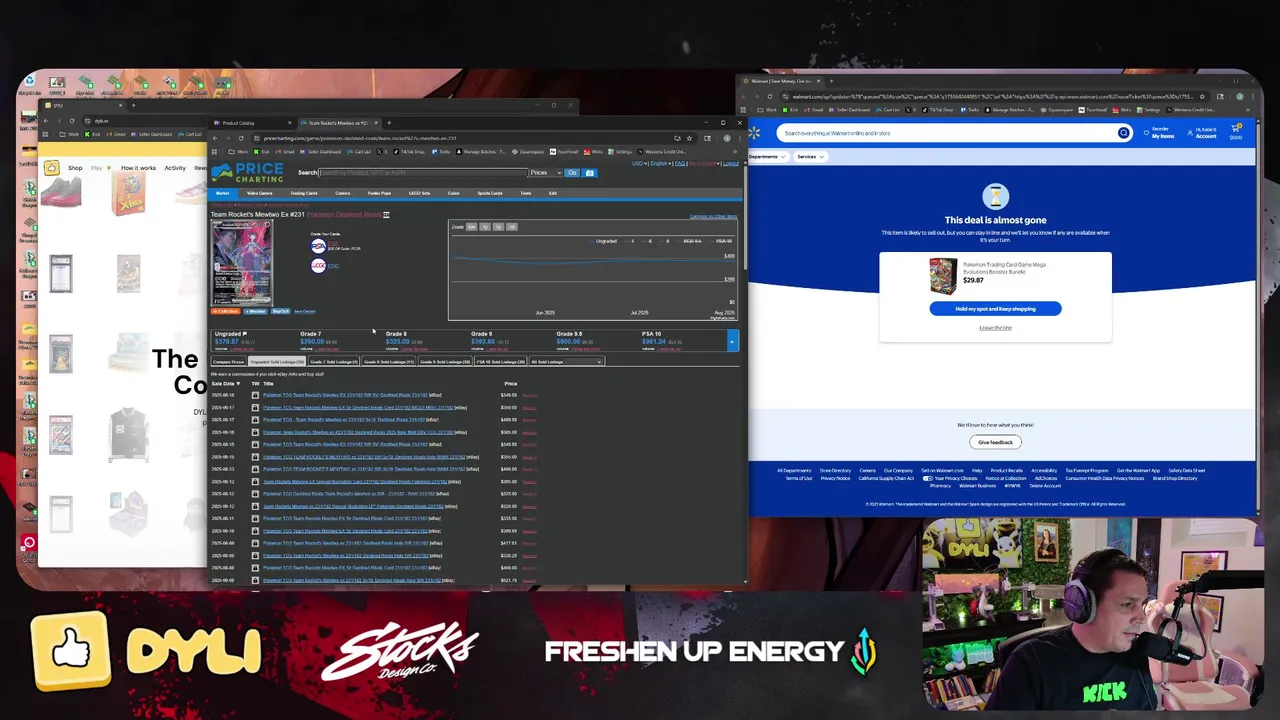Click the Walmart search magnifier button
This screenshot has height=720, width=1280.
click(1123, 133)
